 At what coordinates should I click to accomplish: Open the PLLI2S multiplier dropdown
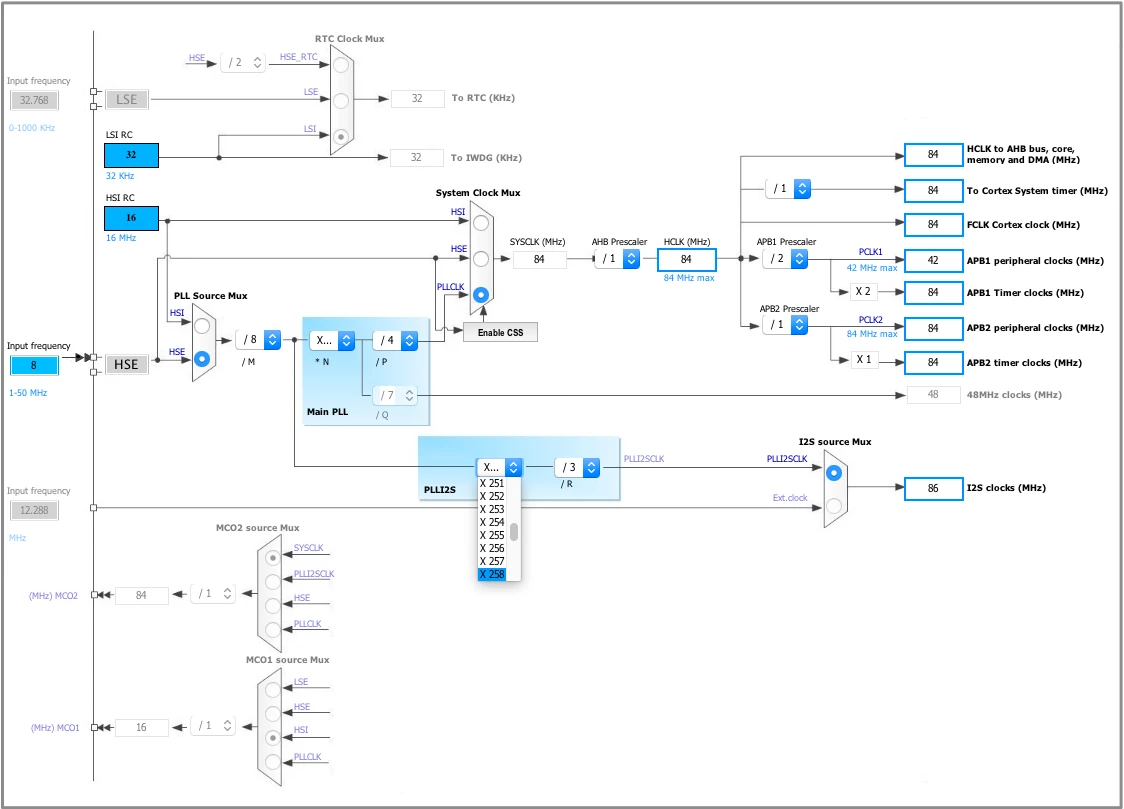(x=500, y=467)
